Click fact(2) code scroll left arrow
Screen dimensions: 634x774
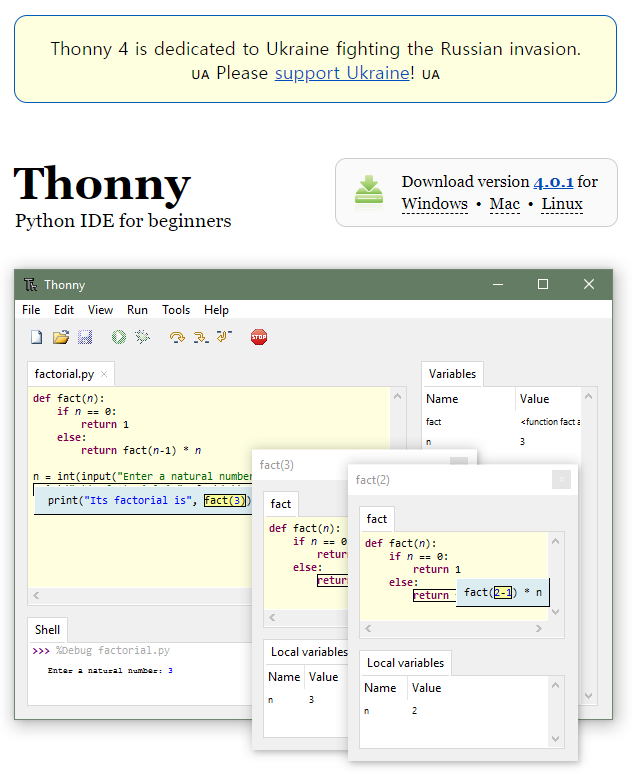[368, 628]
